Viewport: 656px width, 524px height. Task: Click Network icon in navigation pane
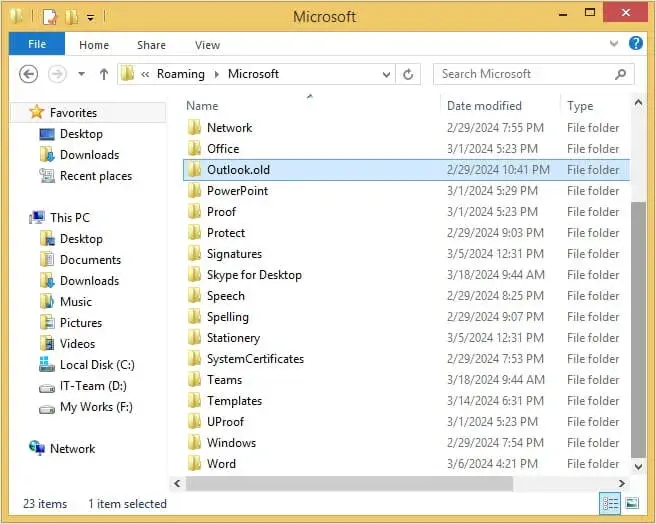[37, 448]
